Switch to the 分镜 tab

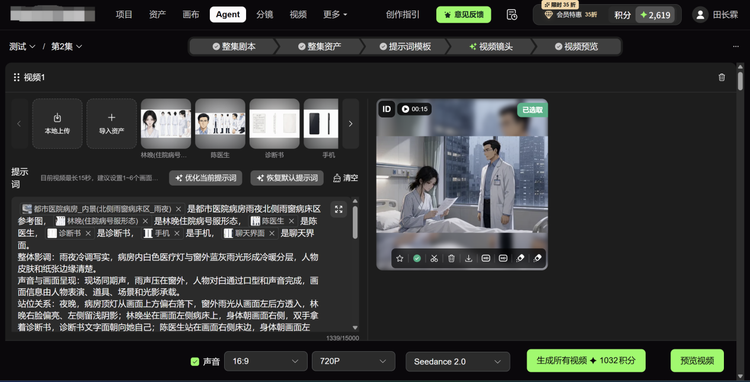click(265, 14)
